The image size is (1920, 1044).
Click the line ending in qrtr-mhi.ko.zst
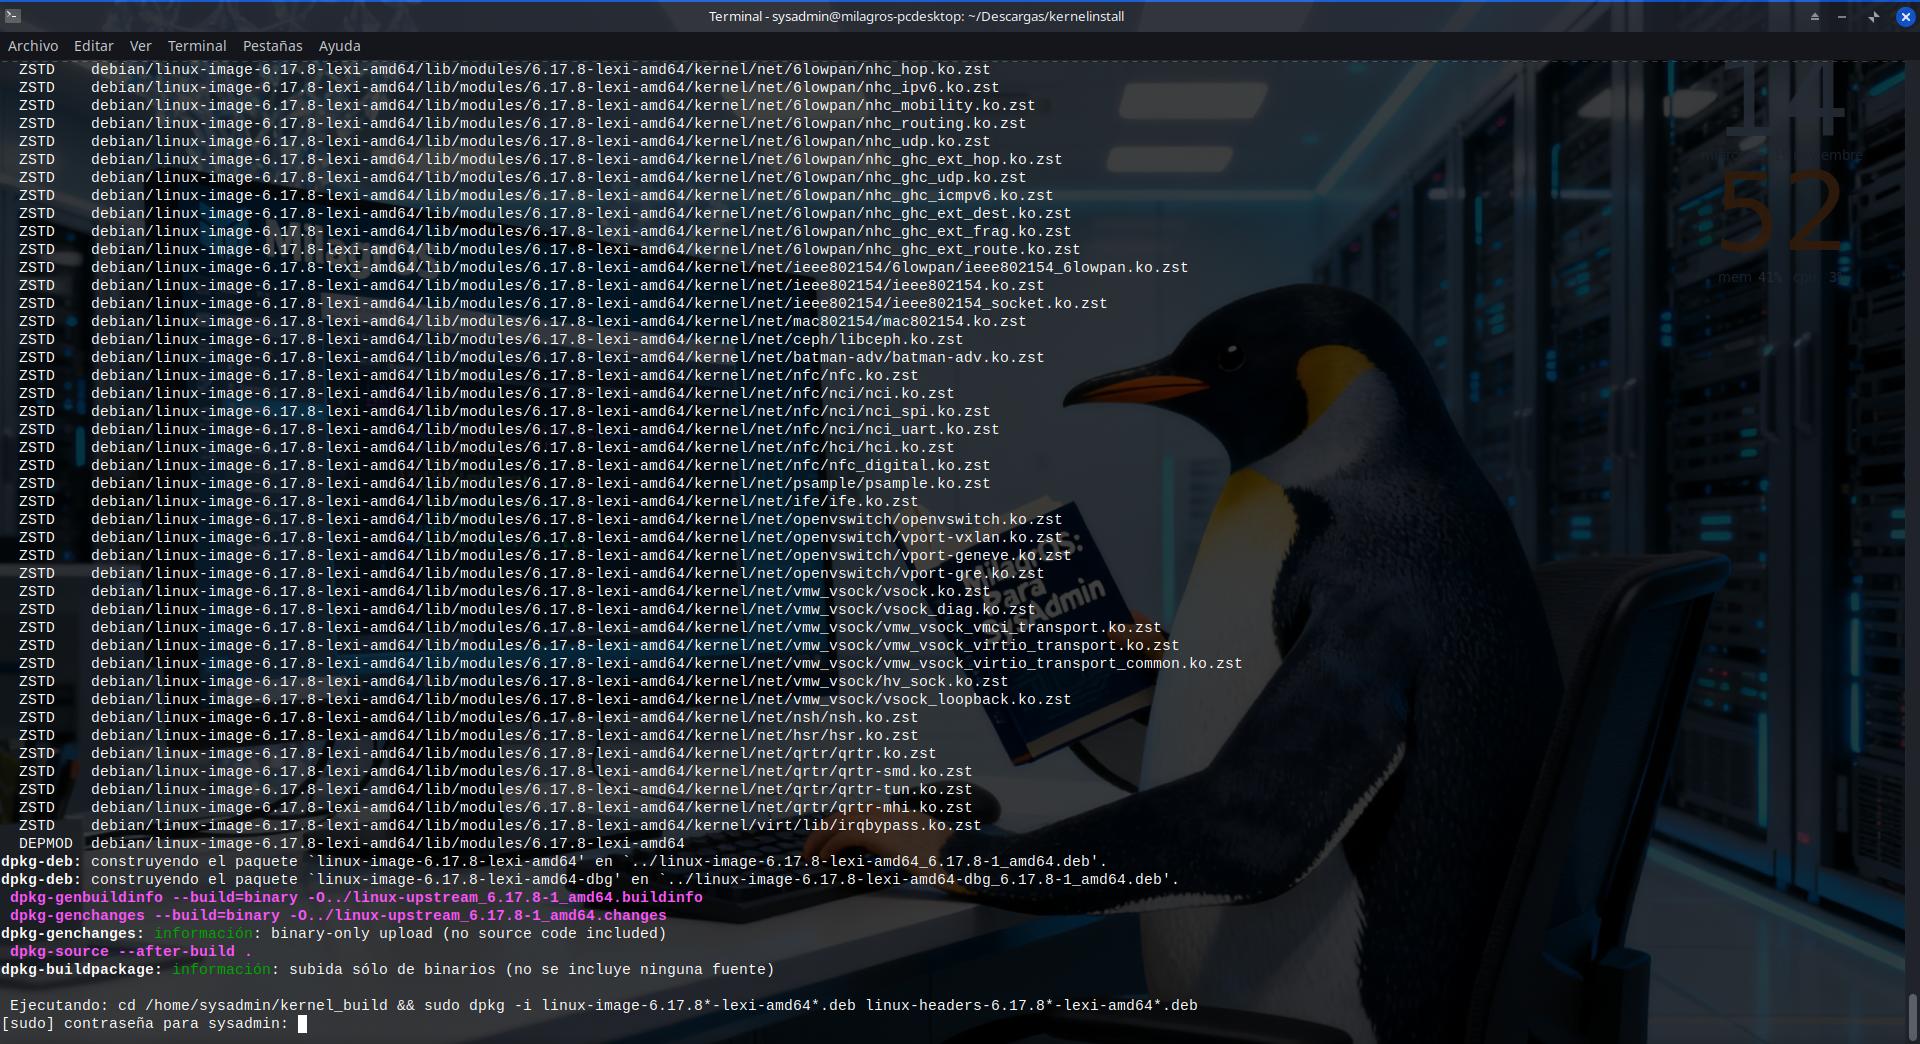[495, 807]
